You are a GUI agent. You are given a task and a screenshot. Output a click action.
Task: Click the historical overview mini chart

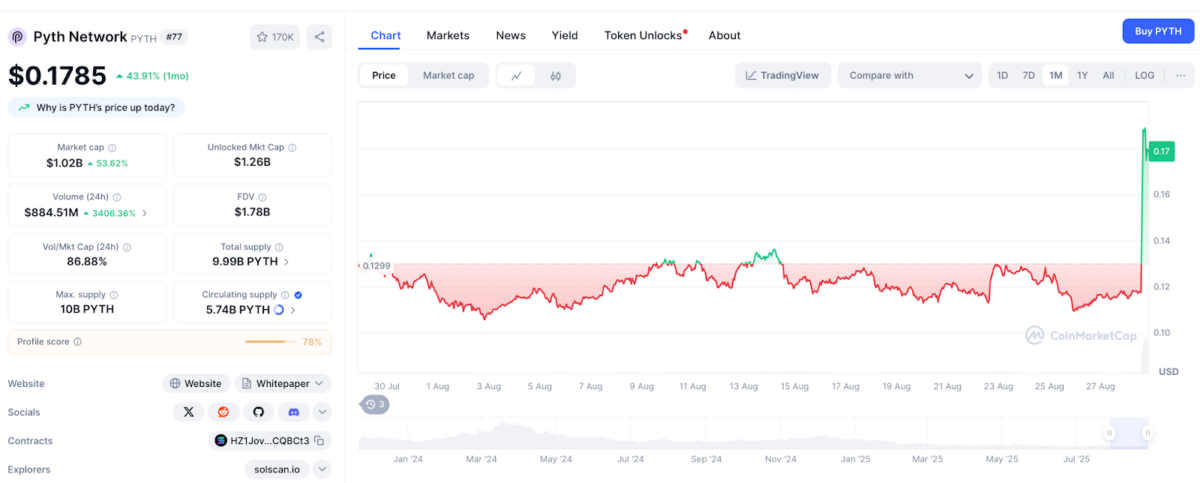pyautogui.click(x=754, y=433)
